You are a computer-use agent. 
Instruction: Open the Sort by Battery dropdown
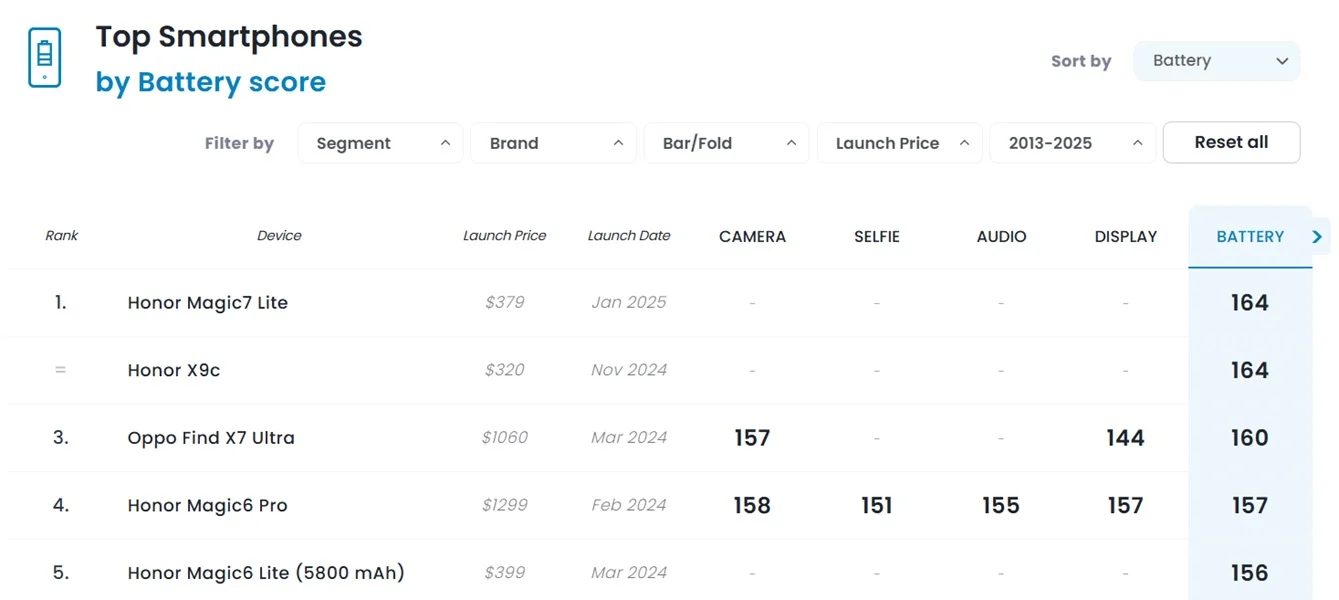1215,61
